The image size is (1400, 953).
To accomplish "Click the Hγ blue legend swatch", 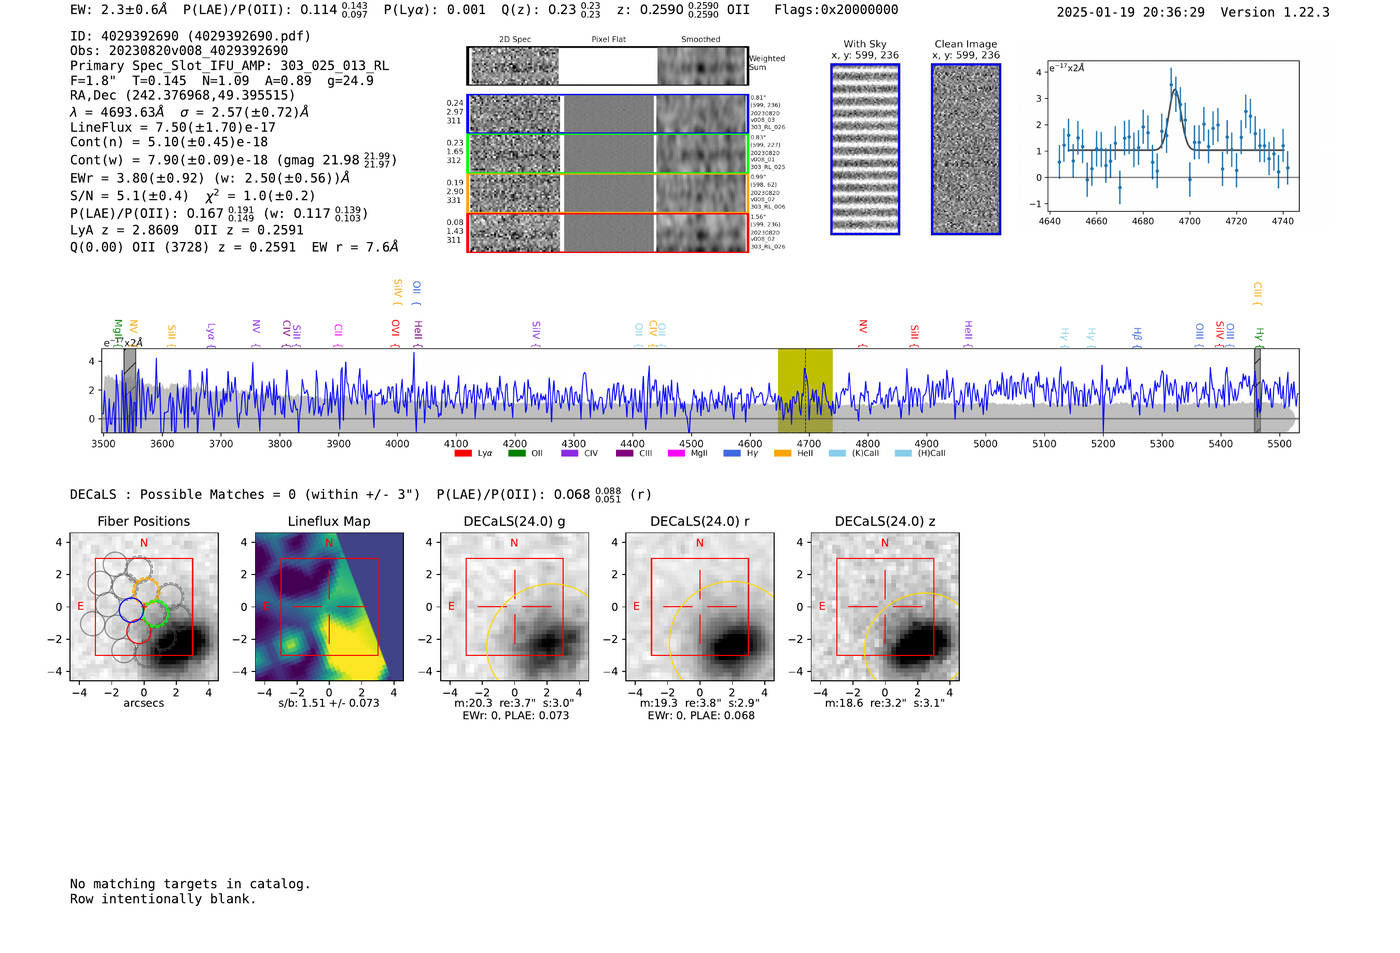I will (732, 453).
